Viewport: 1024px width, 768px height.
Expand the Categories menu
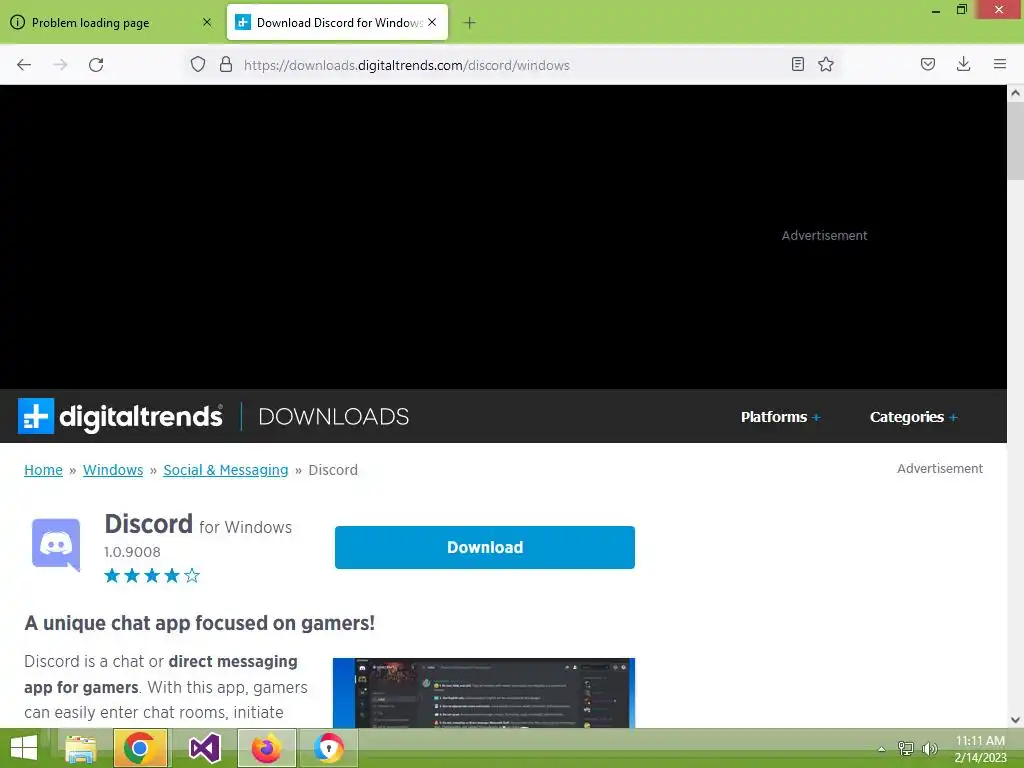pyautogui.click(x=914, y=417)
